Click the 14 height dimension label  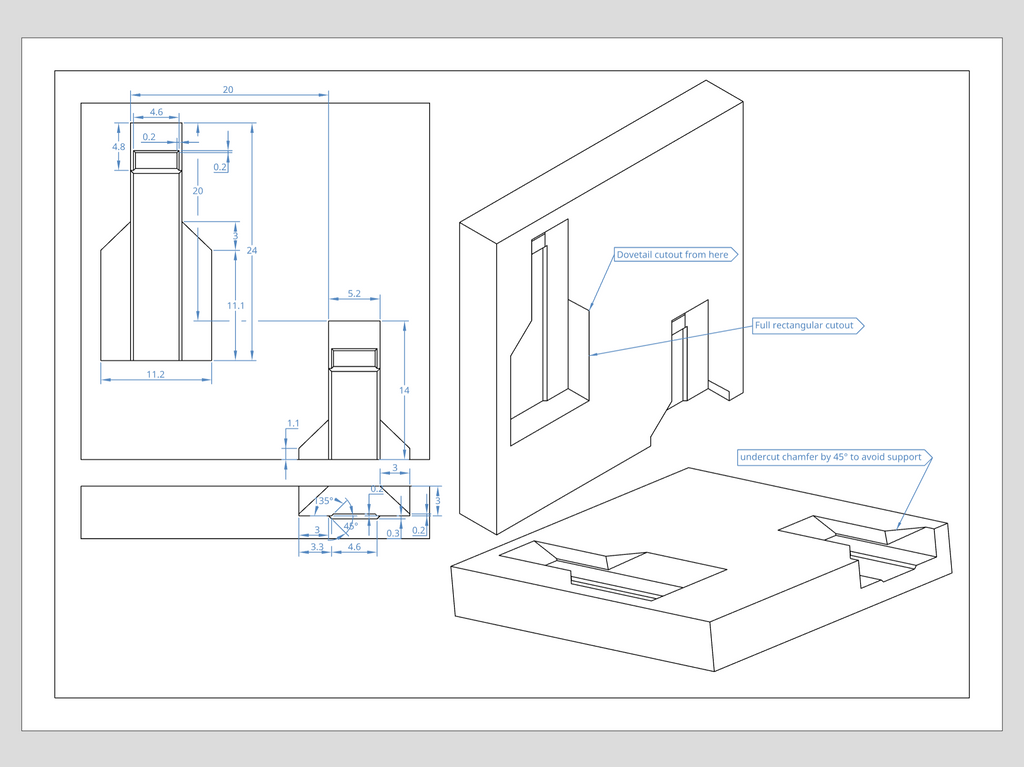pyautogui.click(x=404, y=390)
